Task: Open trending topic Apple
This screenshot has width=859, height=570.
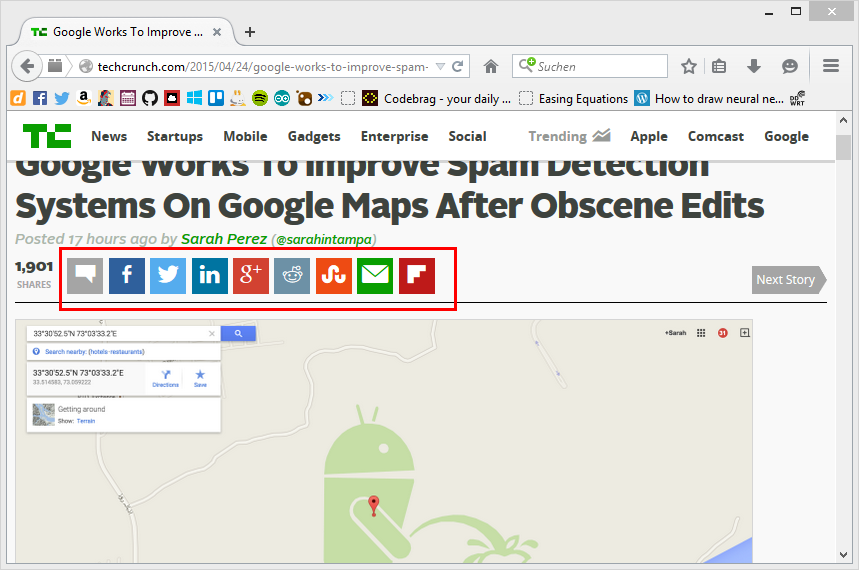Action: coord(649,136)
